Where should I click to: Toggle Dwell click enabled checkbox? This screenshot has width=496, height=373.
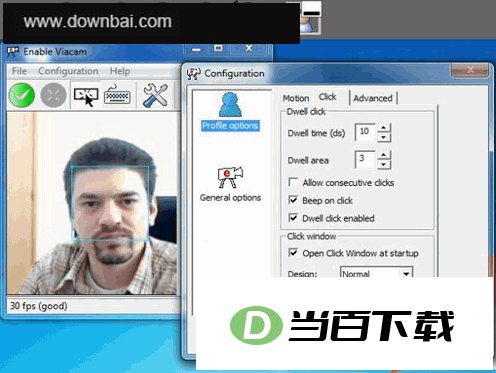tap(293, 218)
